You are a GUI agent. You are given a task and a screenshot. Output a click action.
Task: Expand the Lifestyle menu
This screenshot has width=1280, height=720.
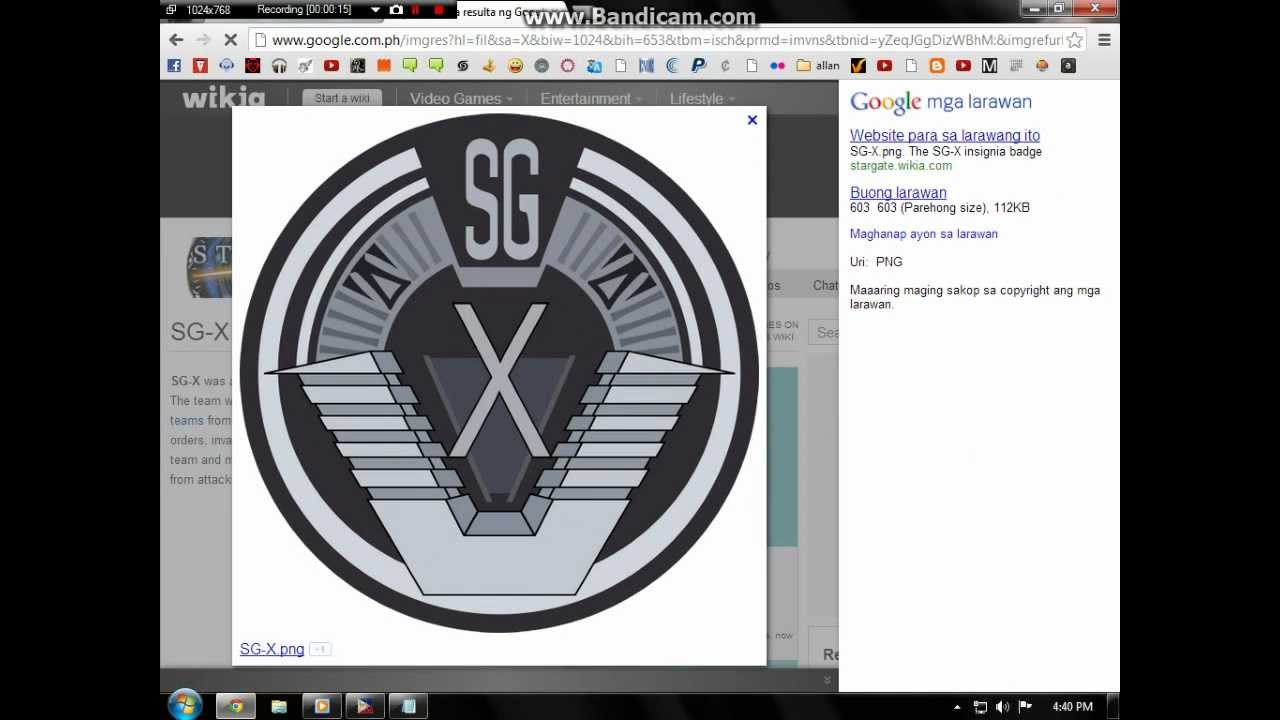point(702,99)
